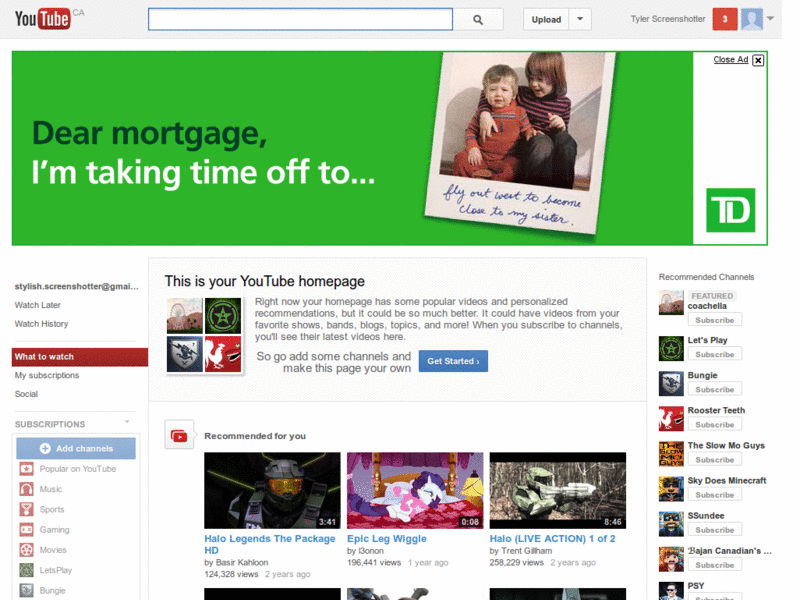Click Bungie channel avatar in Recommended Channels

pyautogui.click(x=671, y=384)
